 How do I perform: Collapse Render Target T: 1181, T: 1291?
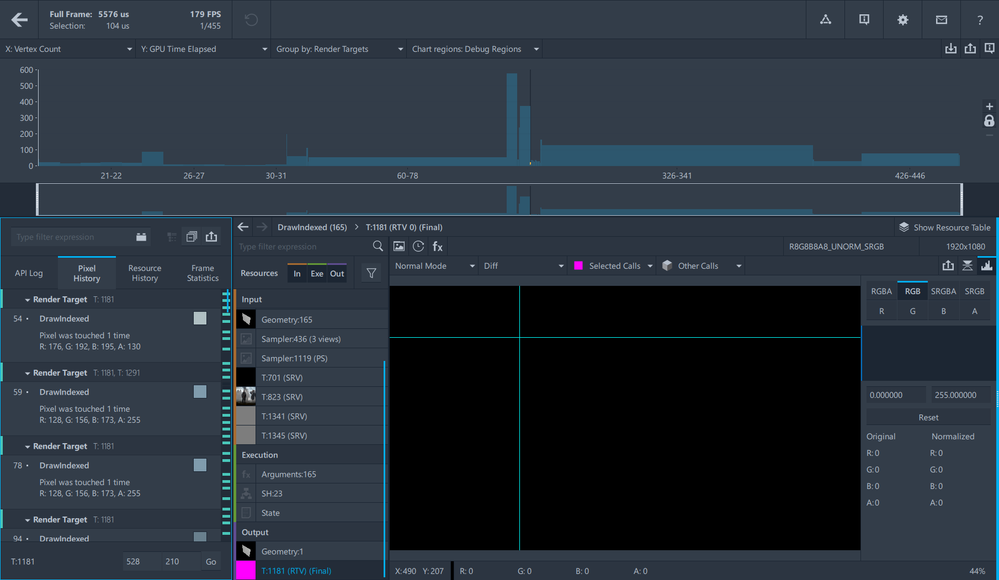coord(27,373)
